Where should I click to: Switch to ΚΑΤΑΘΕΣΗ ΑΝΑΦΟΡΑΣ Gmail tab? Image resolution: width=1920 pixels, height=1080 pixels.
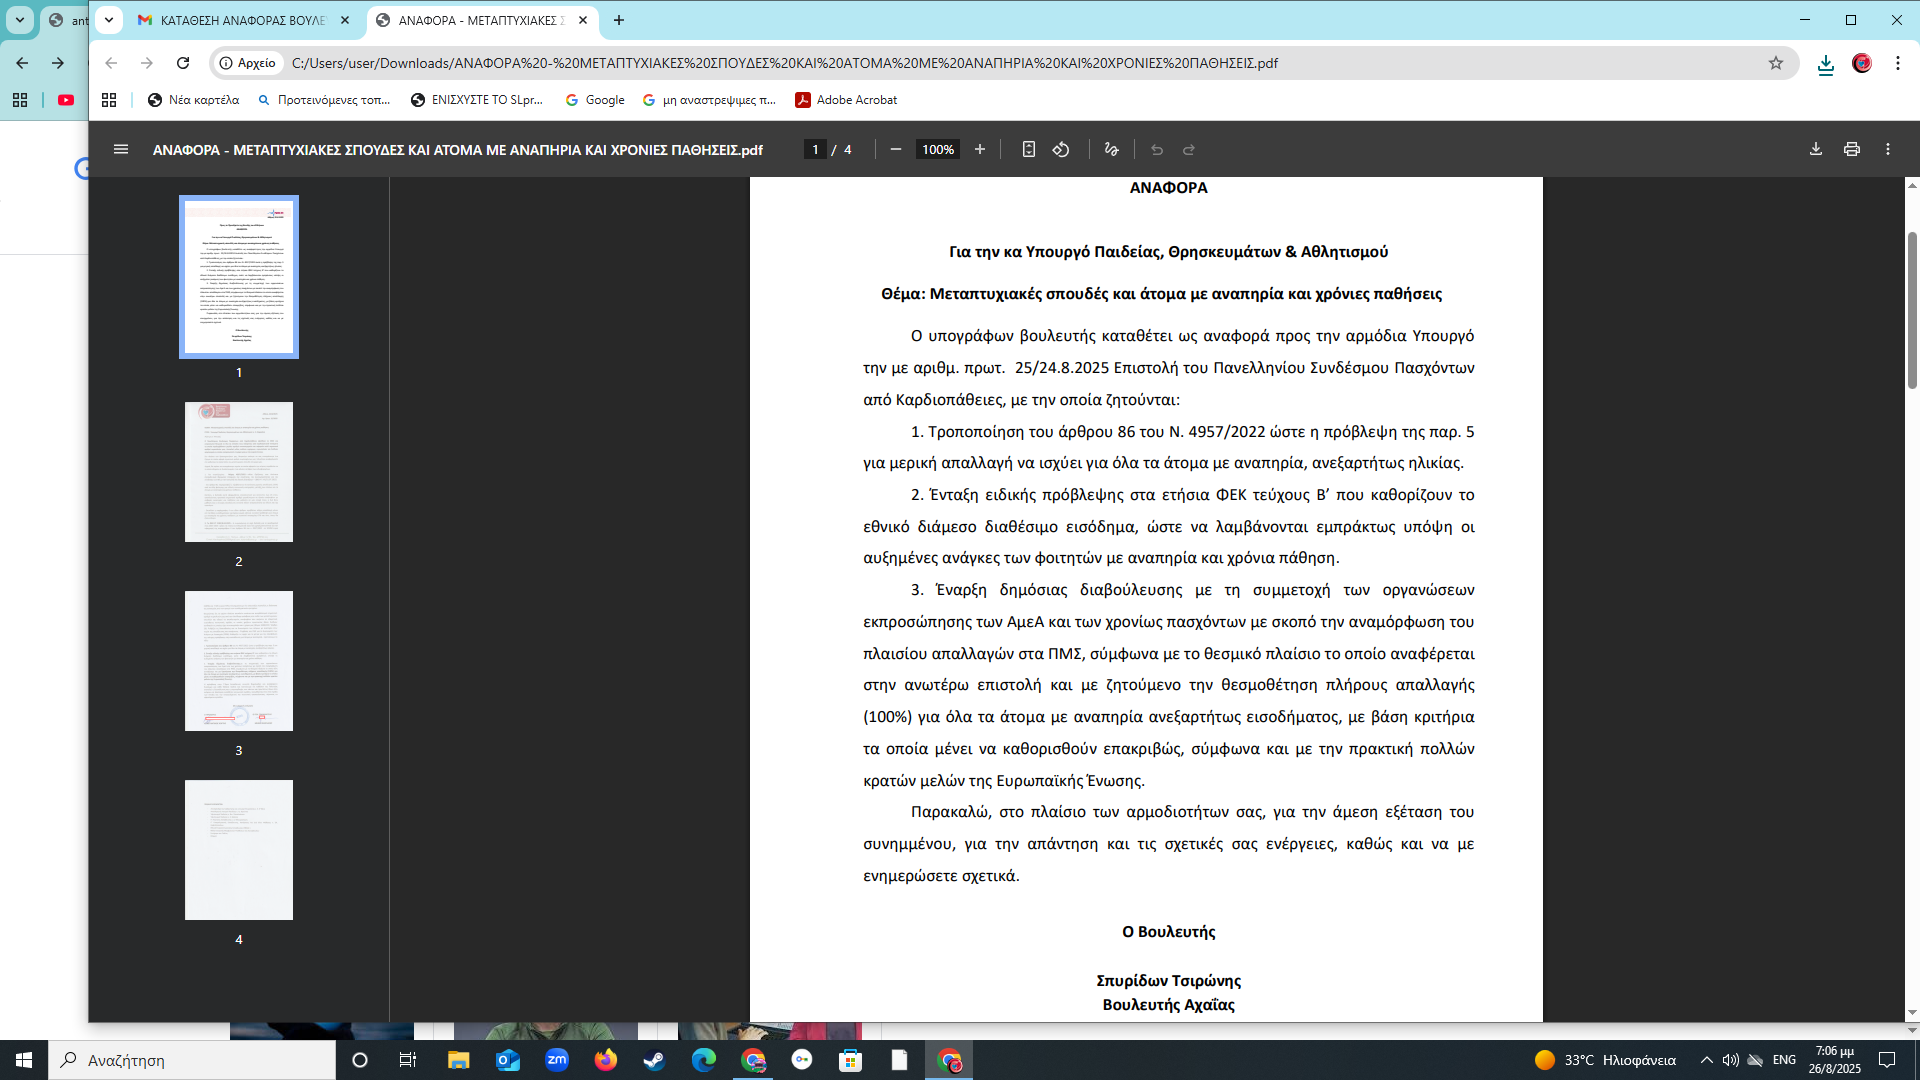tap(240, 20)
